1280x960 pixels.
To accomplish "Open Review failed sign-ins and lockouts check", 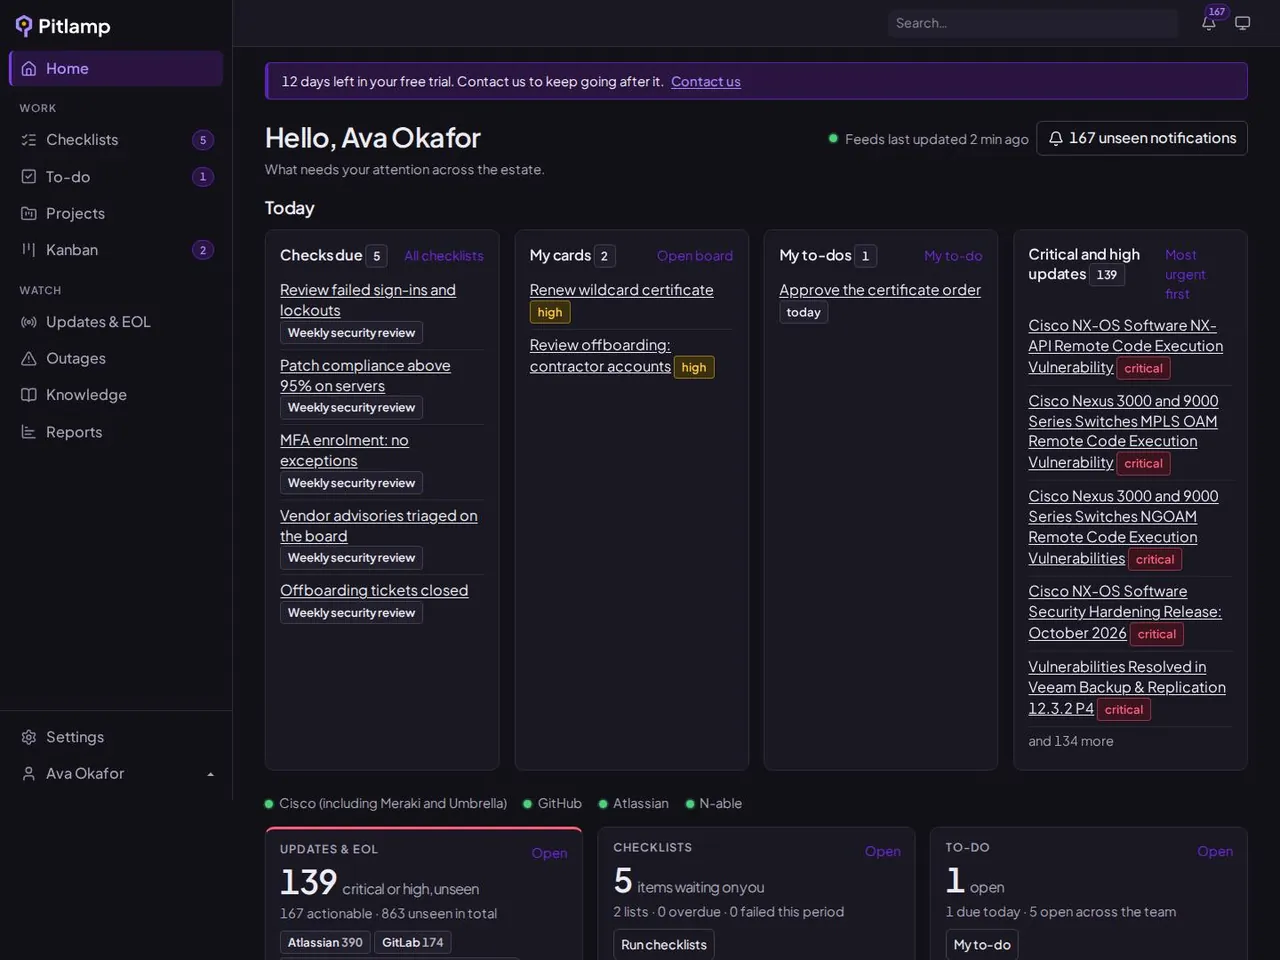I will point(368,300).
